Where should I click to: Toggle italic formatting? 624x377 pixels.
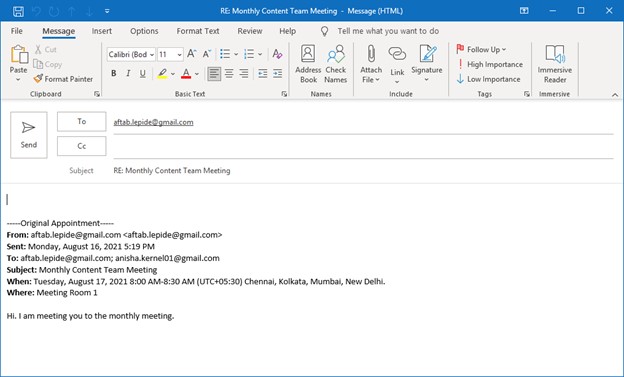click(128, 74)
